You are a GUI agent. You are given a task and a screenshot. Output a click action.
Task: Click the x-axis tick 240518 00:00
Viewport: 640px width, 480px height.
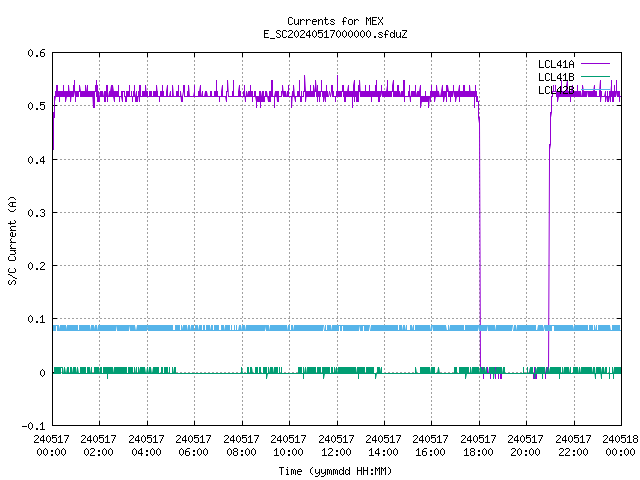[620, 445]
